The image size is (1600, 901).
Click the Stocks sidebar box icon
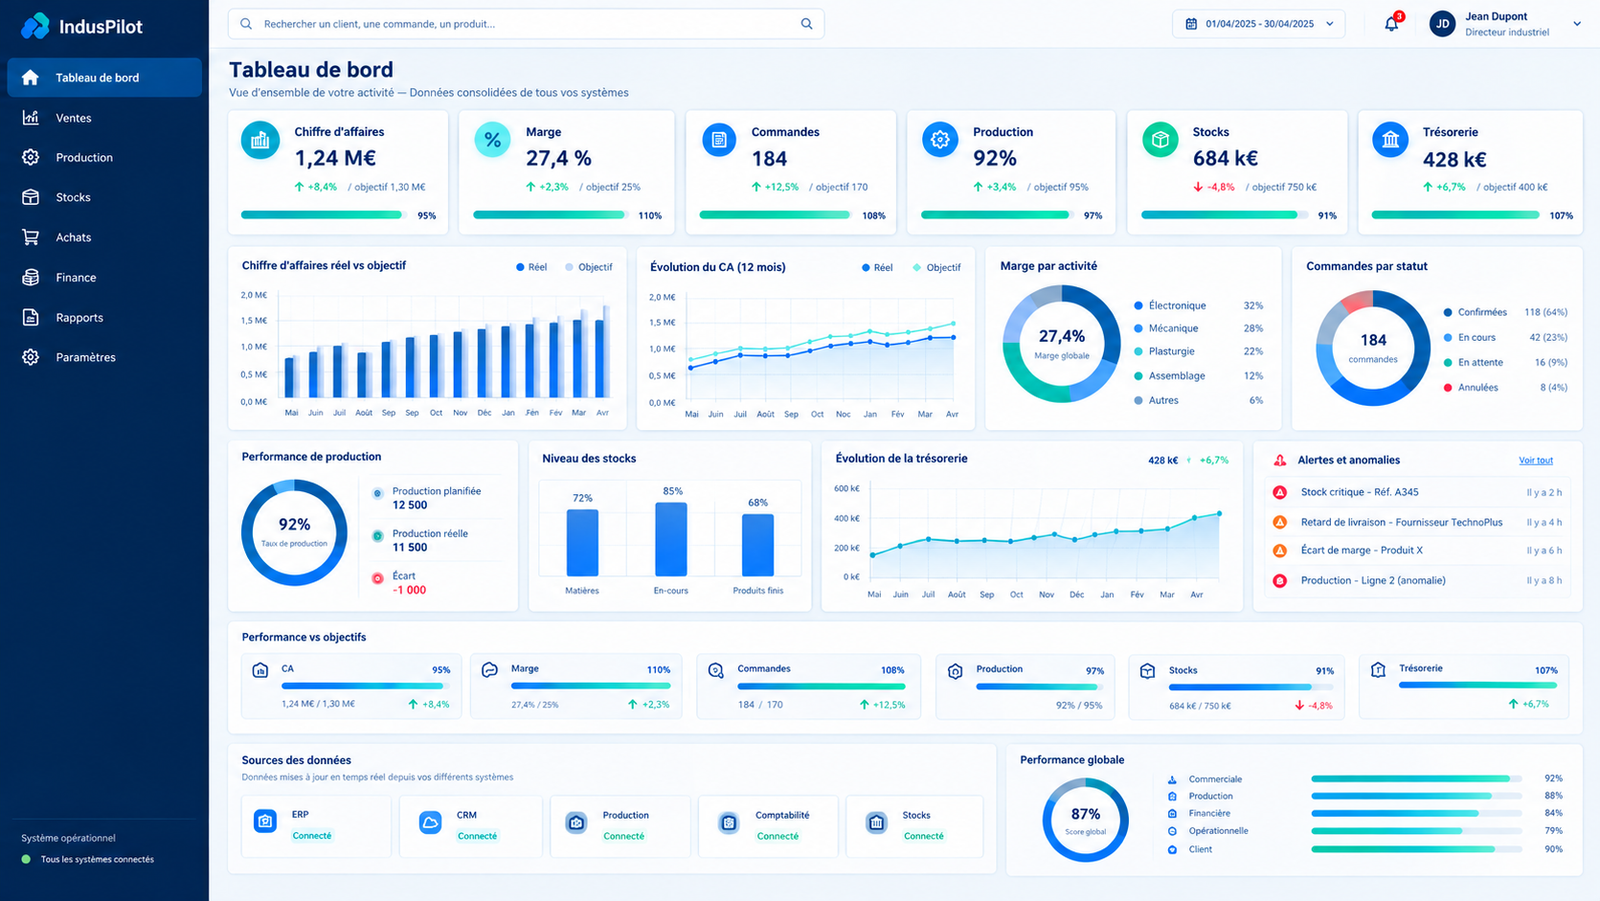tap(31, 198)
